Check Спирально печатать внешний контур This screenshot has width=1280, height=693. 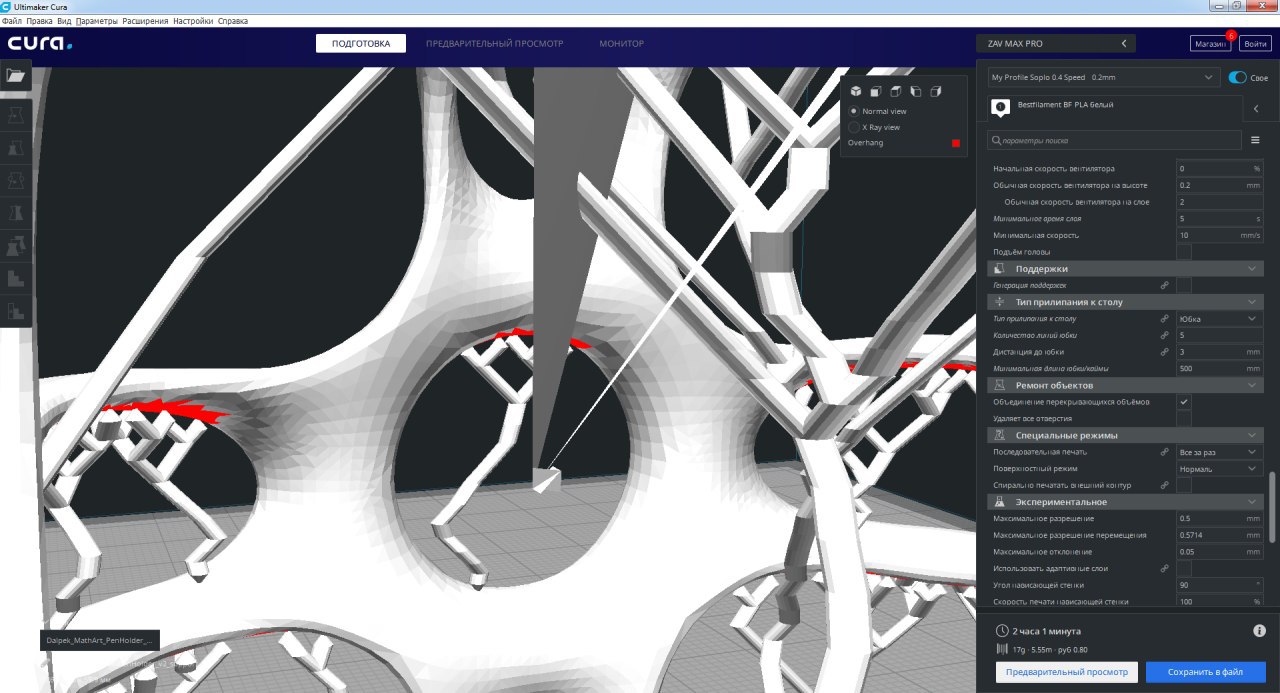pos(1184,485)
